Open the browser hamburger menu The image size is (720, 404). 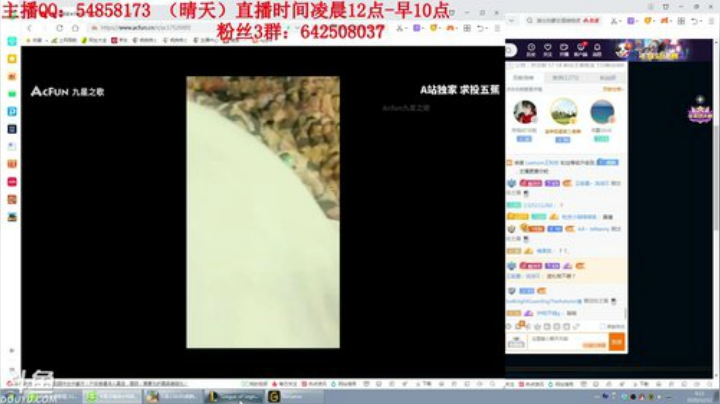pos(497,28)
